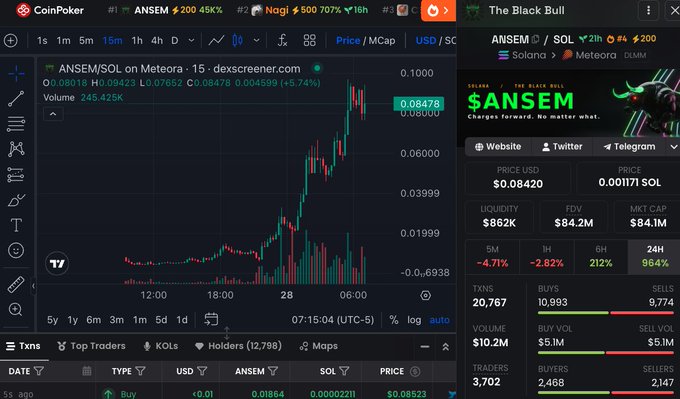Collapse the drawing toolbar arrow

coord(33,286)
